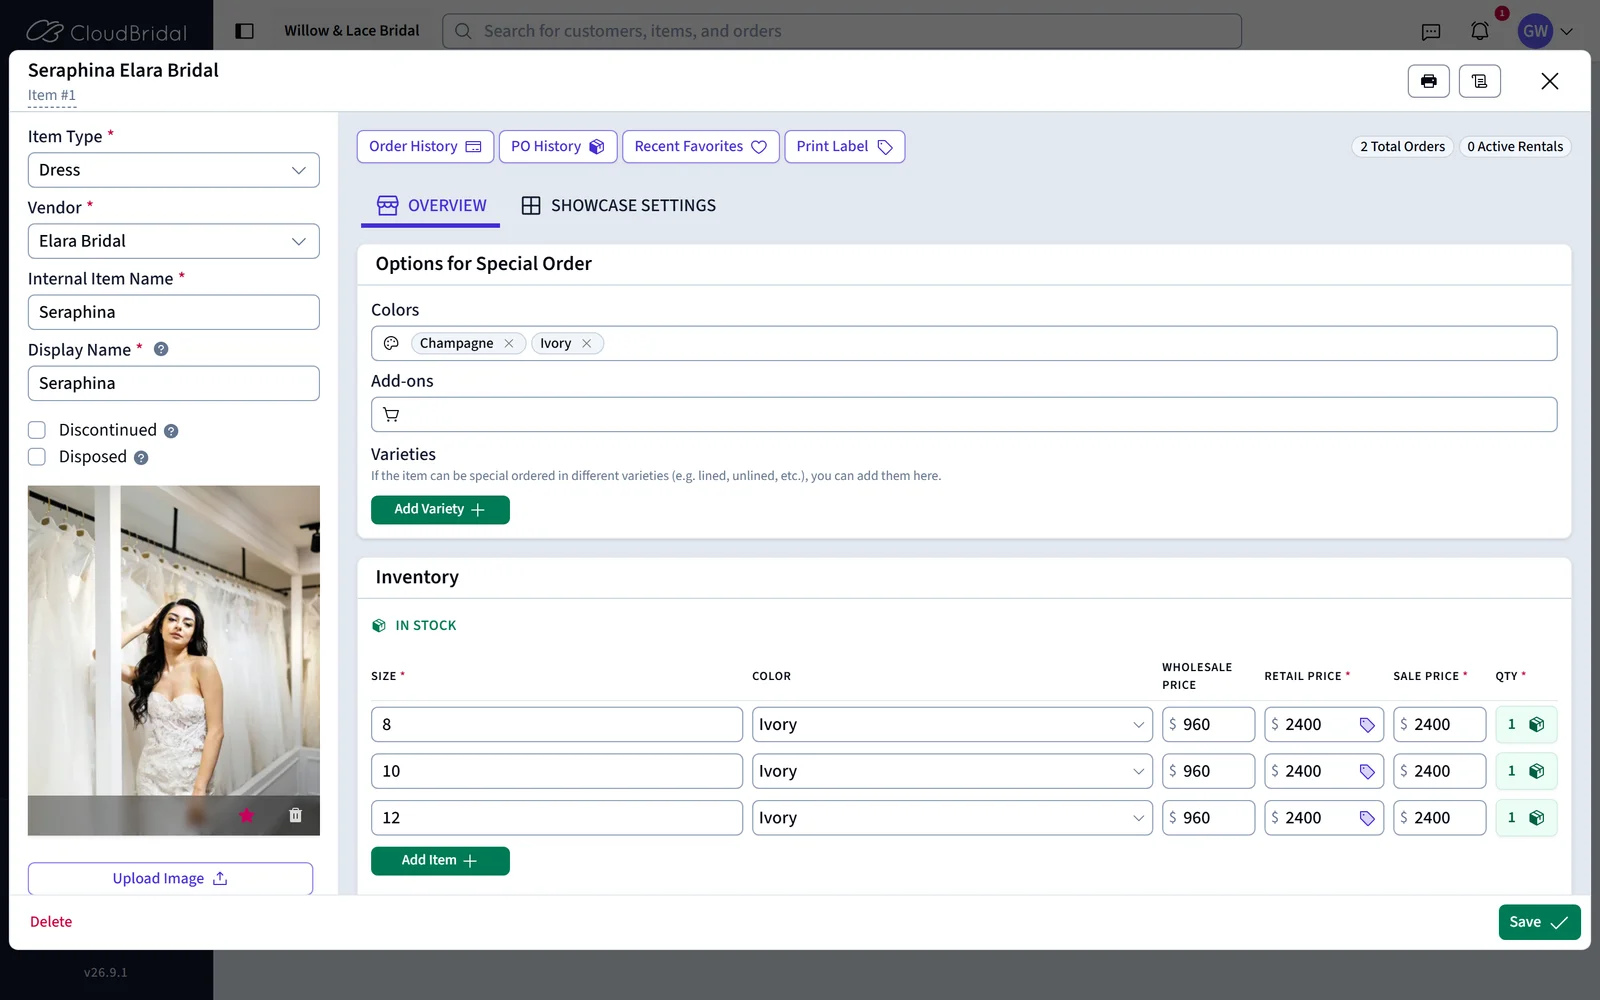Click the Delete link
The width and height of the screenshot is (1600, 1000).
pyautogui.click(x=51, y=922)
